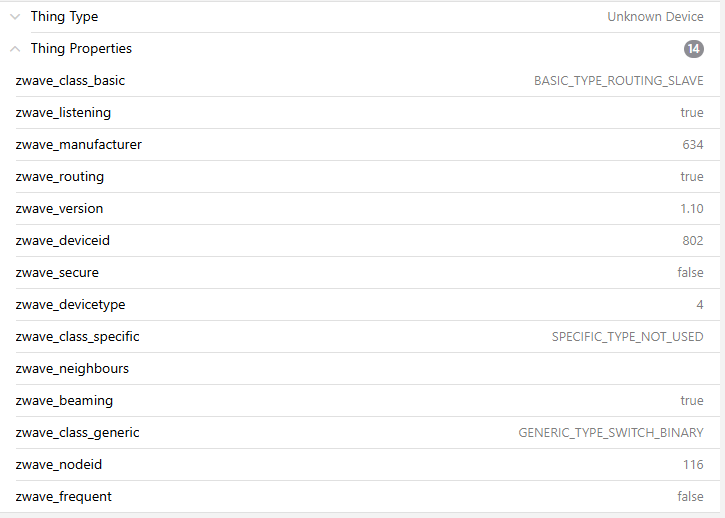
Task: Select the zwave_devicetype property label
Action: point(70,305)
